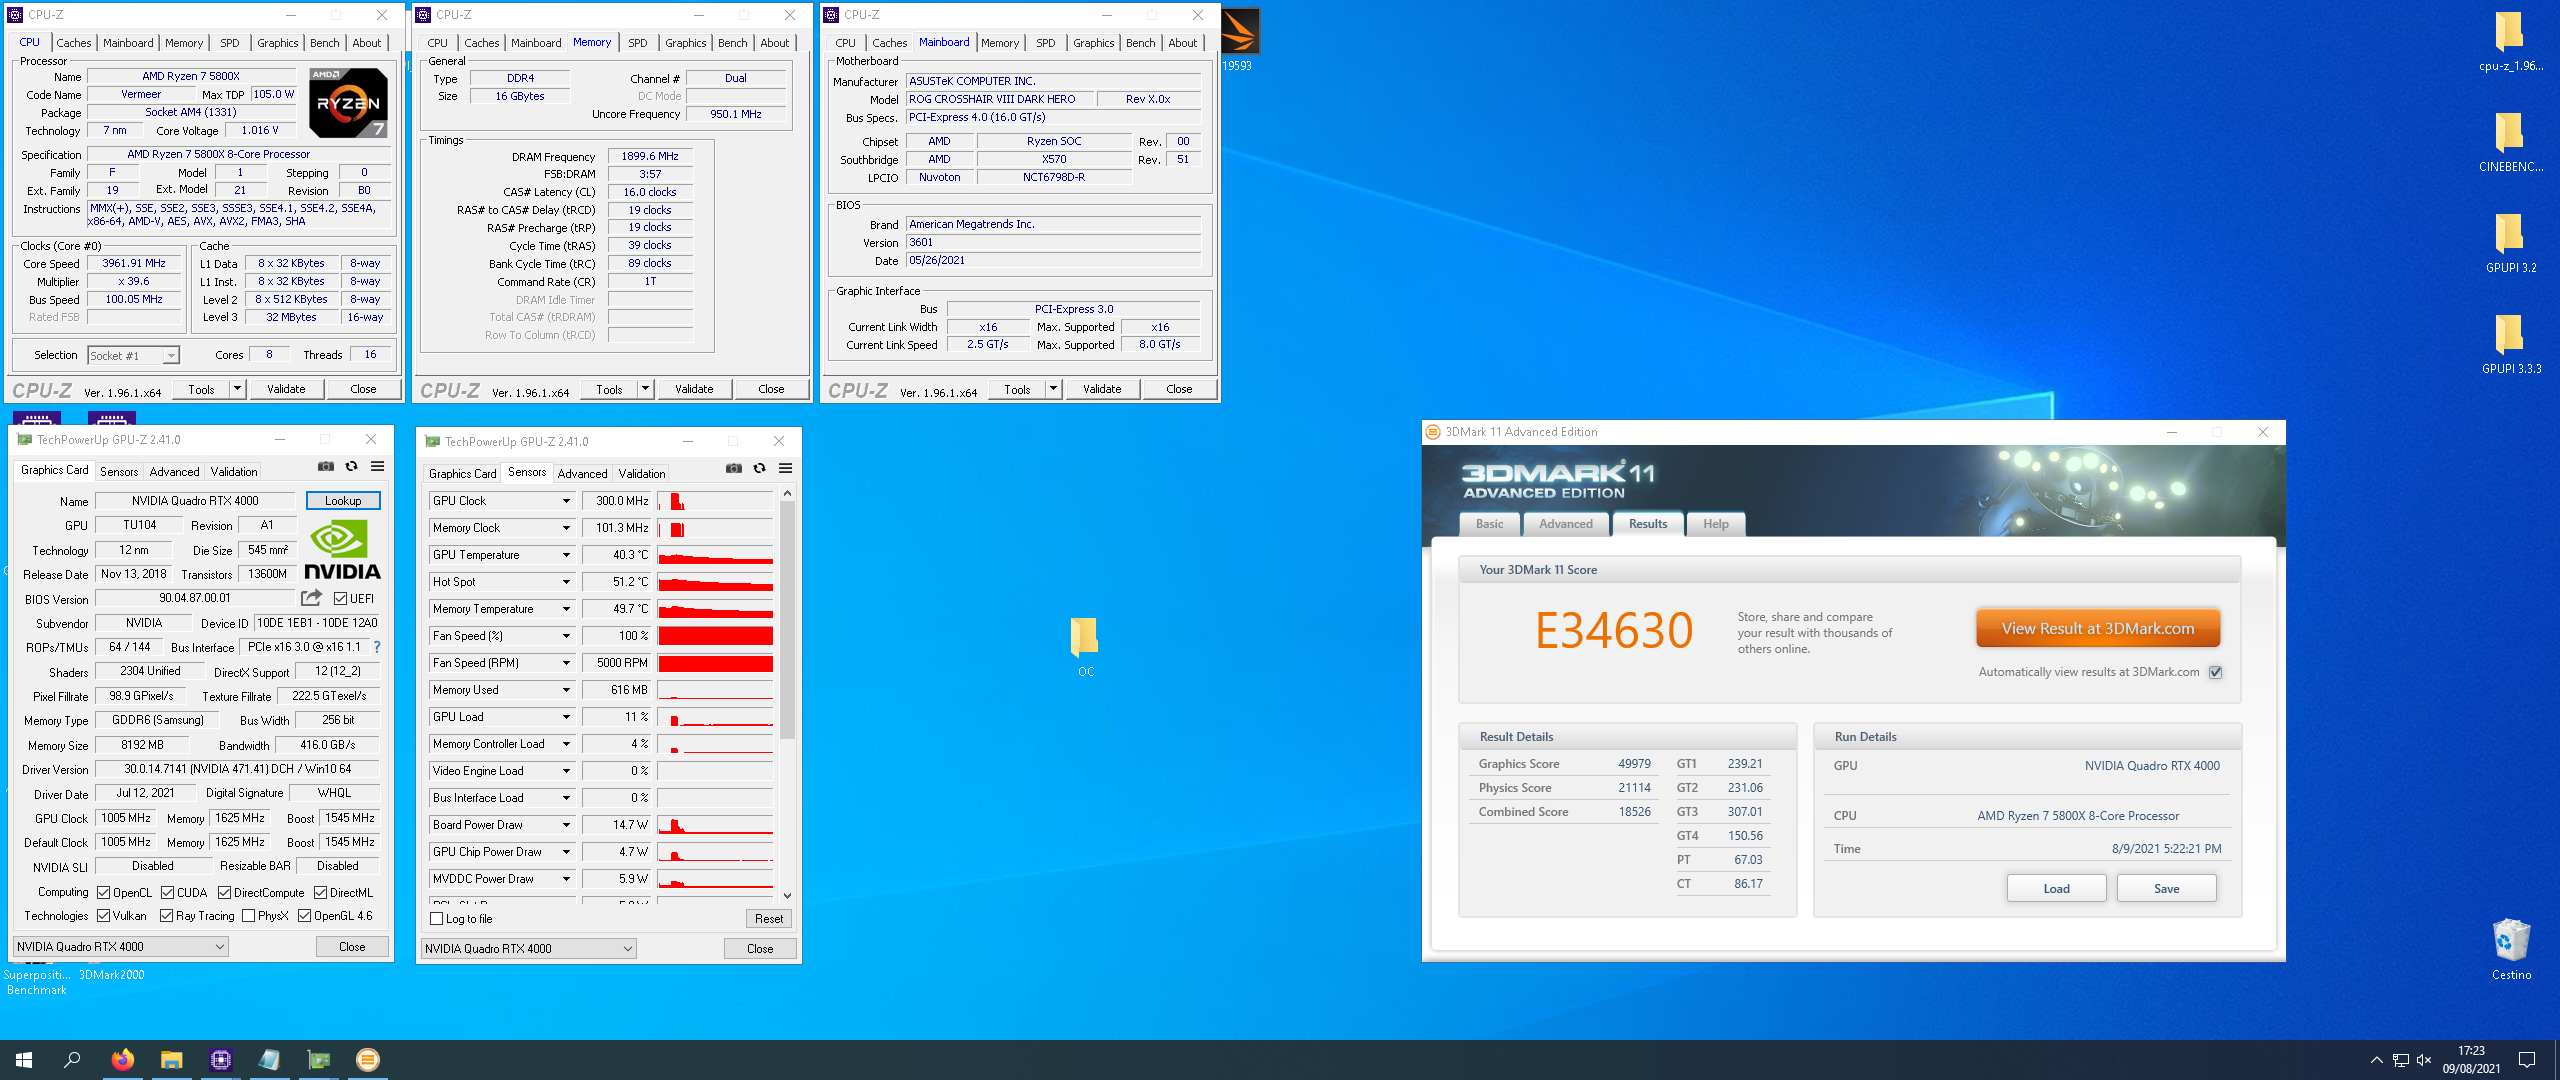Switch to Basic tab in 3DMark 11
The height and width of the screenshot is (1080, 2560).
coord(1489,524)
